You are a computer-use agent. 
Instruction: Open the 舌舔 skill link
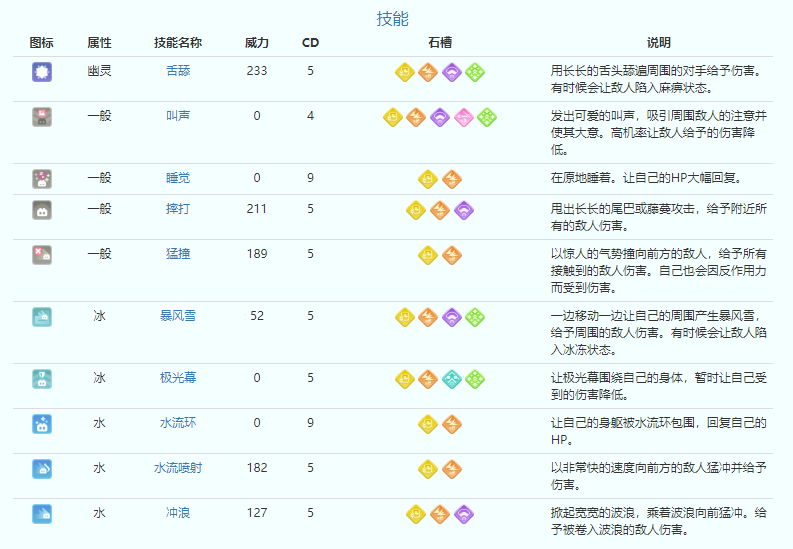(x=178, y=71)
